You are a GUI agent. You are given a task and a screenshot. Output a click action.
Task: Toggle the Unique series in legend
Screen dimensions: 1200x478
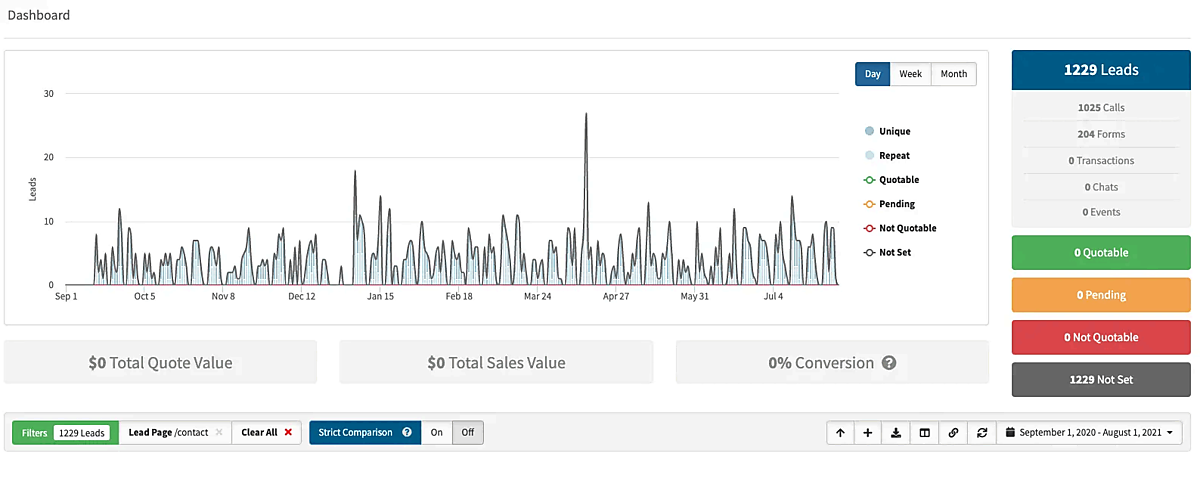pyautogui.click(x=894, y=131)
